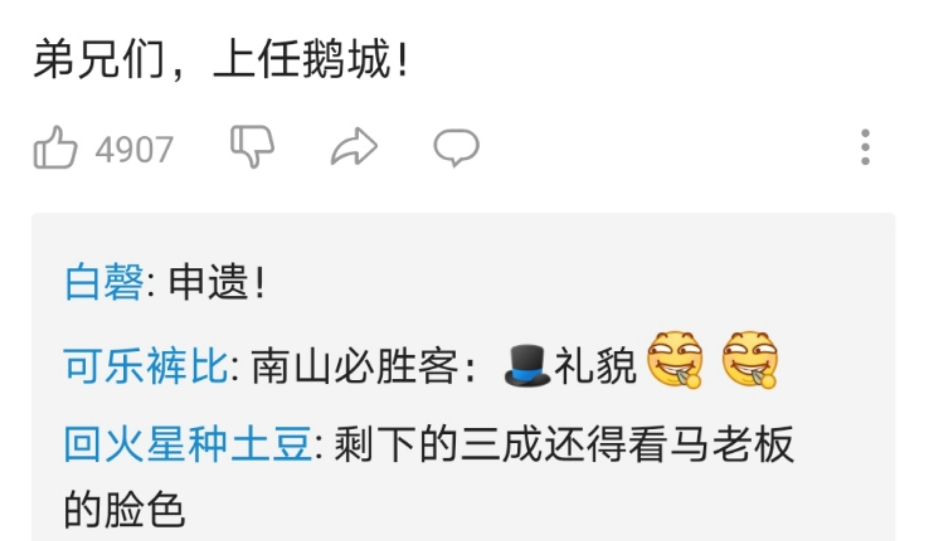
Task: Tap the top hat emoji in reply
Action: point(526,365)
